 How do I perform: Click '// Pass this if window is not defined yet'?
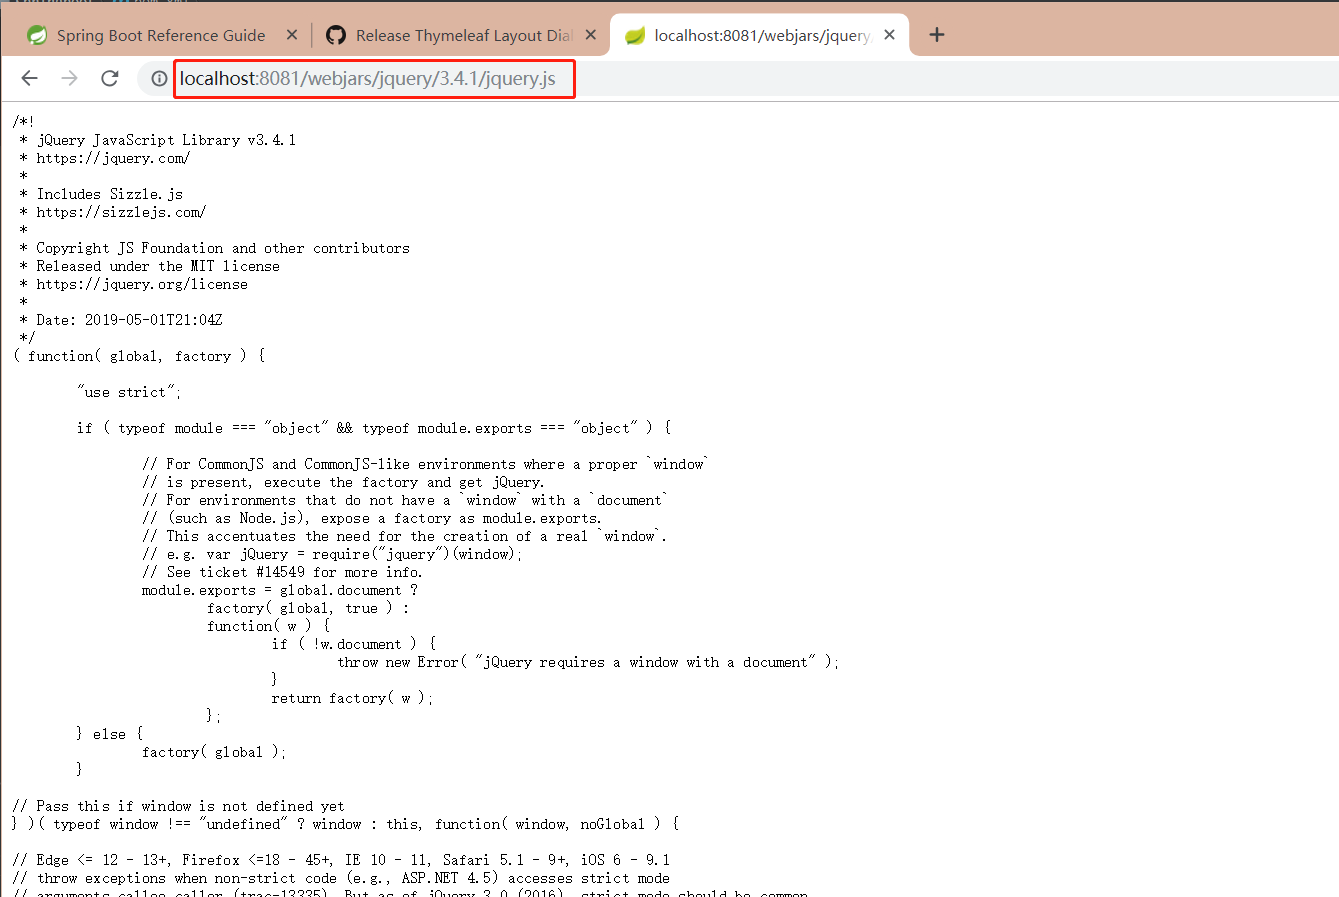[x=178, y=806]
